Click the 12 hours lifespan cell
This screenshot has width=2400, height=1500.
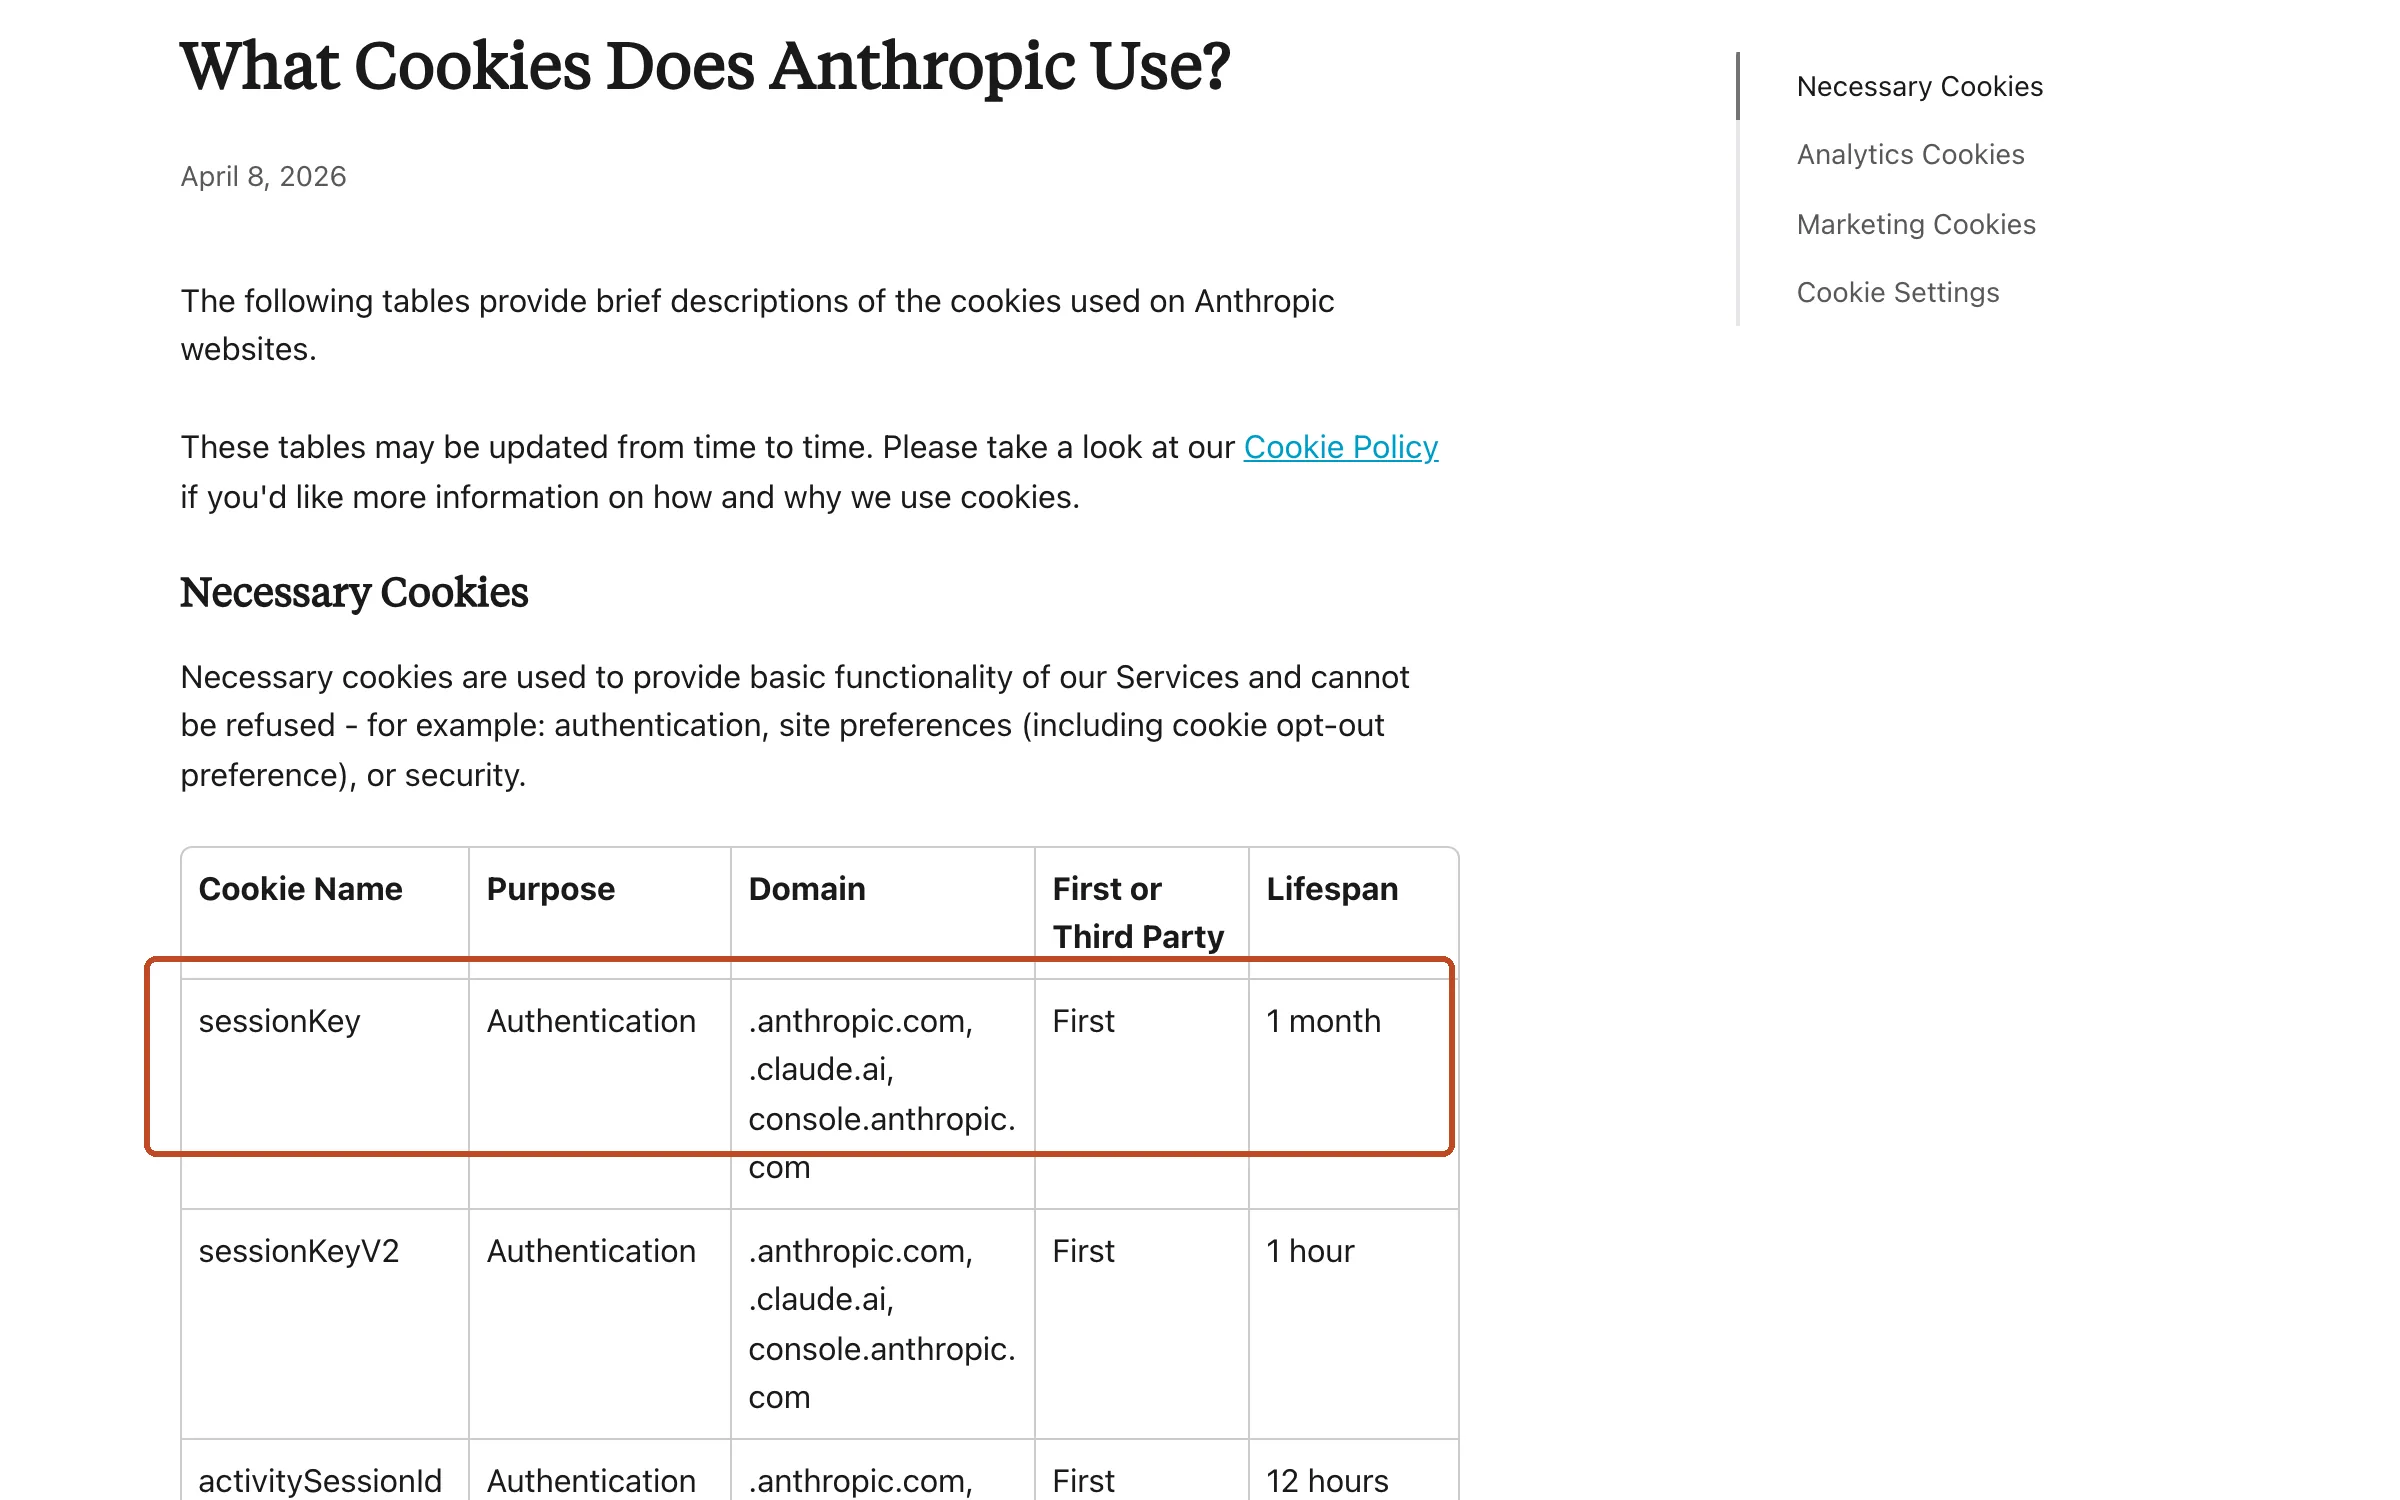[1327, 1481]
